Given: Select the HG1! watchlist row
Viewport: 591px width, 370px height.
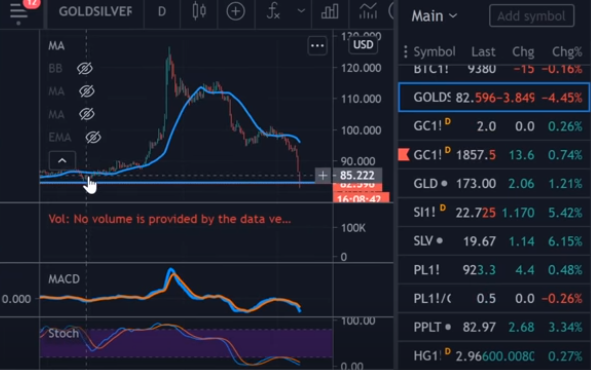Looking at the screenshot, I should click(x=495, y=356).
